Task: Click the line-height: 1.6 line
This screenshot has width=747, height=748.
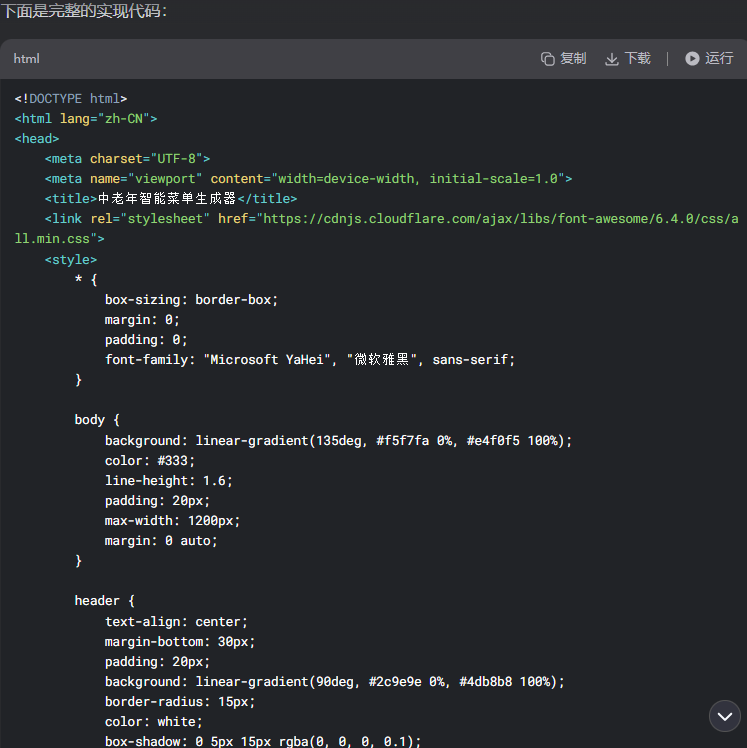Action: [168, 480]
